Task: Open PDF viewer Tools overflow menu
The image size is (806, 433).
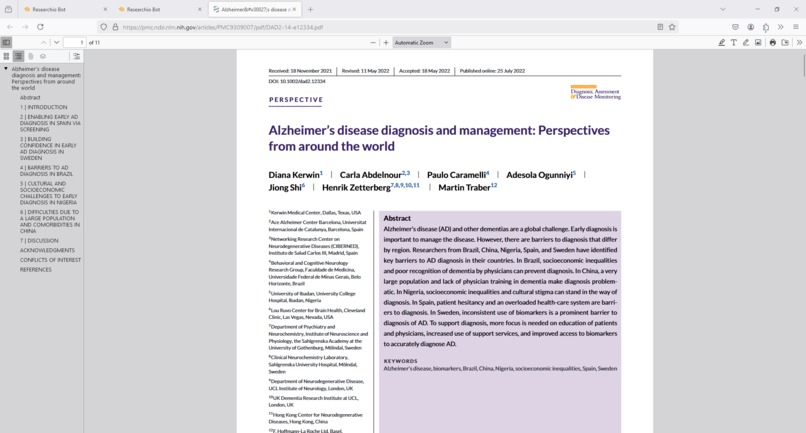Action: click(x=799, y=43)
